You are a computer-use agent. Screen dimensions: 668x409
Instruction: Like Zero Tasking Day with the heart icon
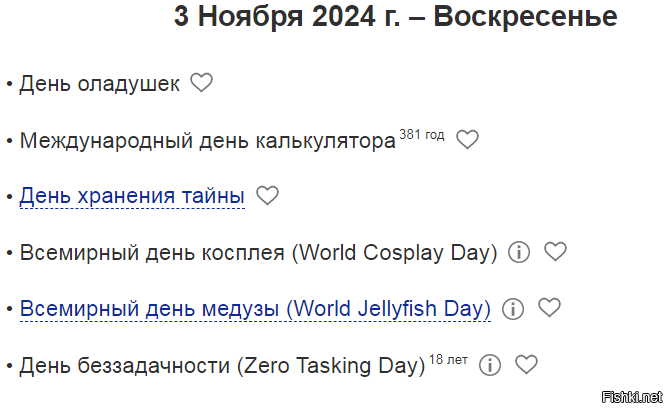point(527,364)
